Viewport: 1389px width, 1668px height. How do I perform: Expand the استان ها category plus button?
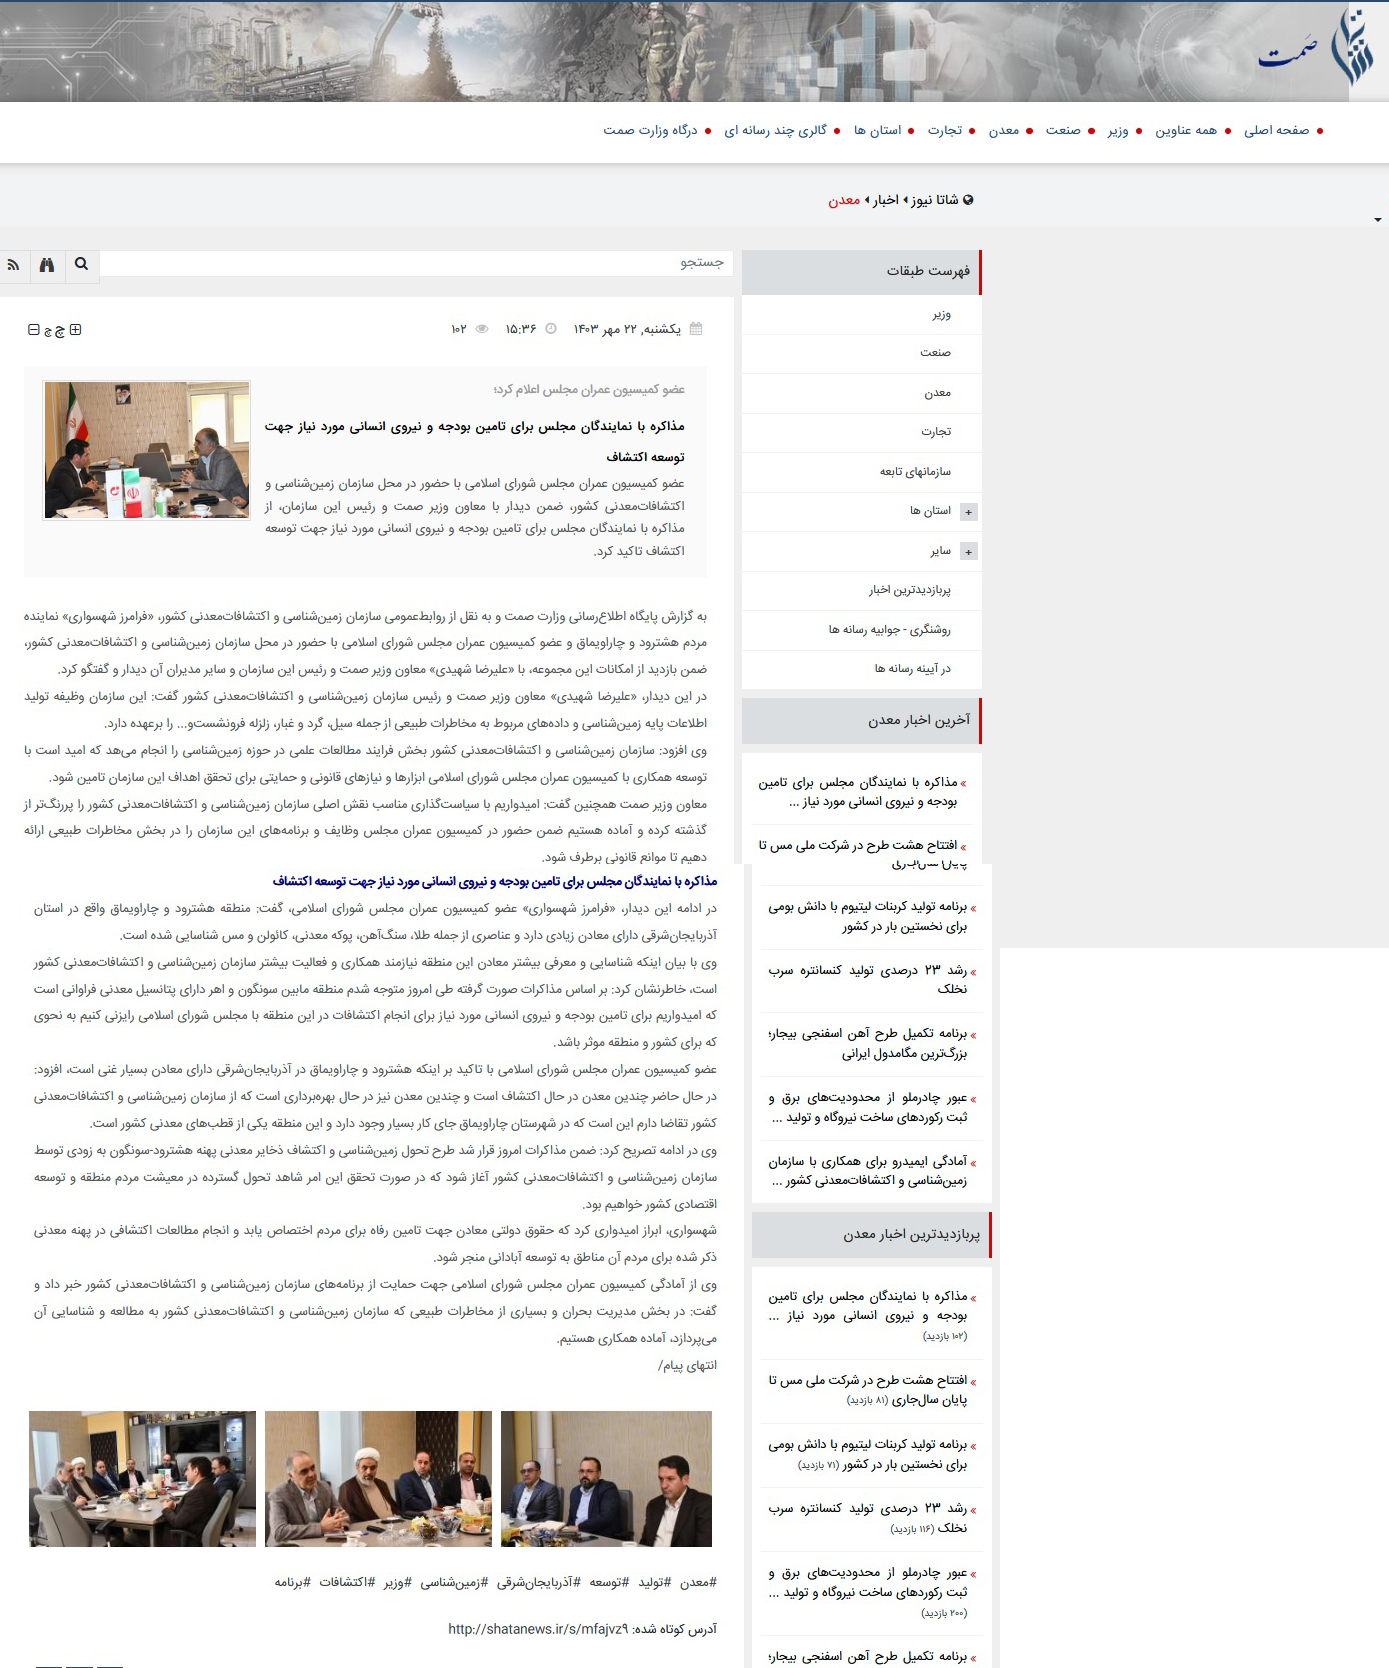(x=968, y=512)
